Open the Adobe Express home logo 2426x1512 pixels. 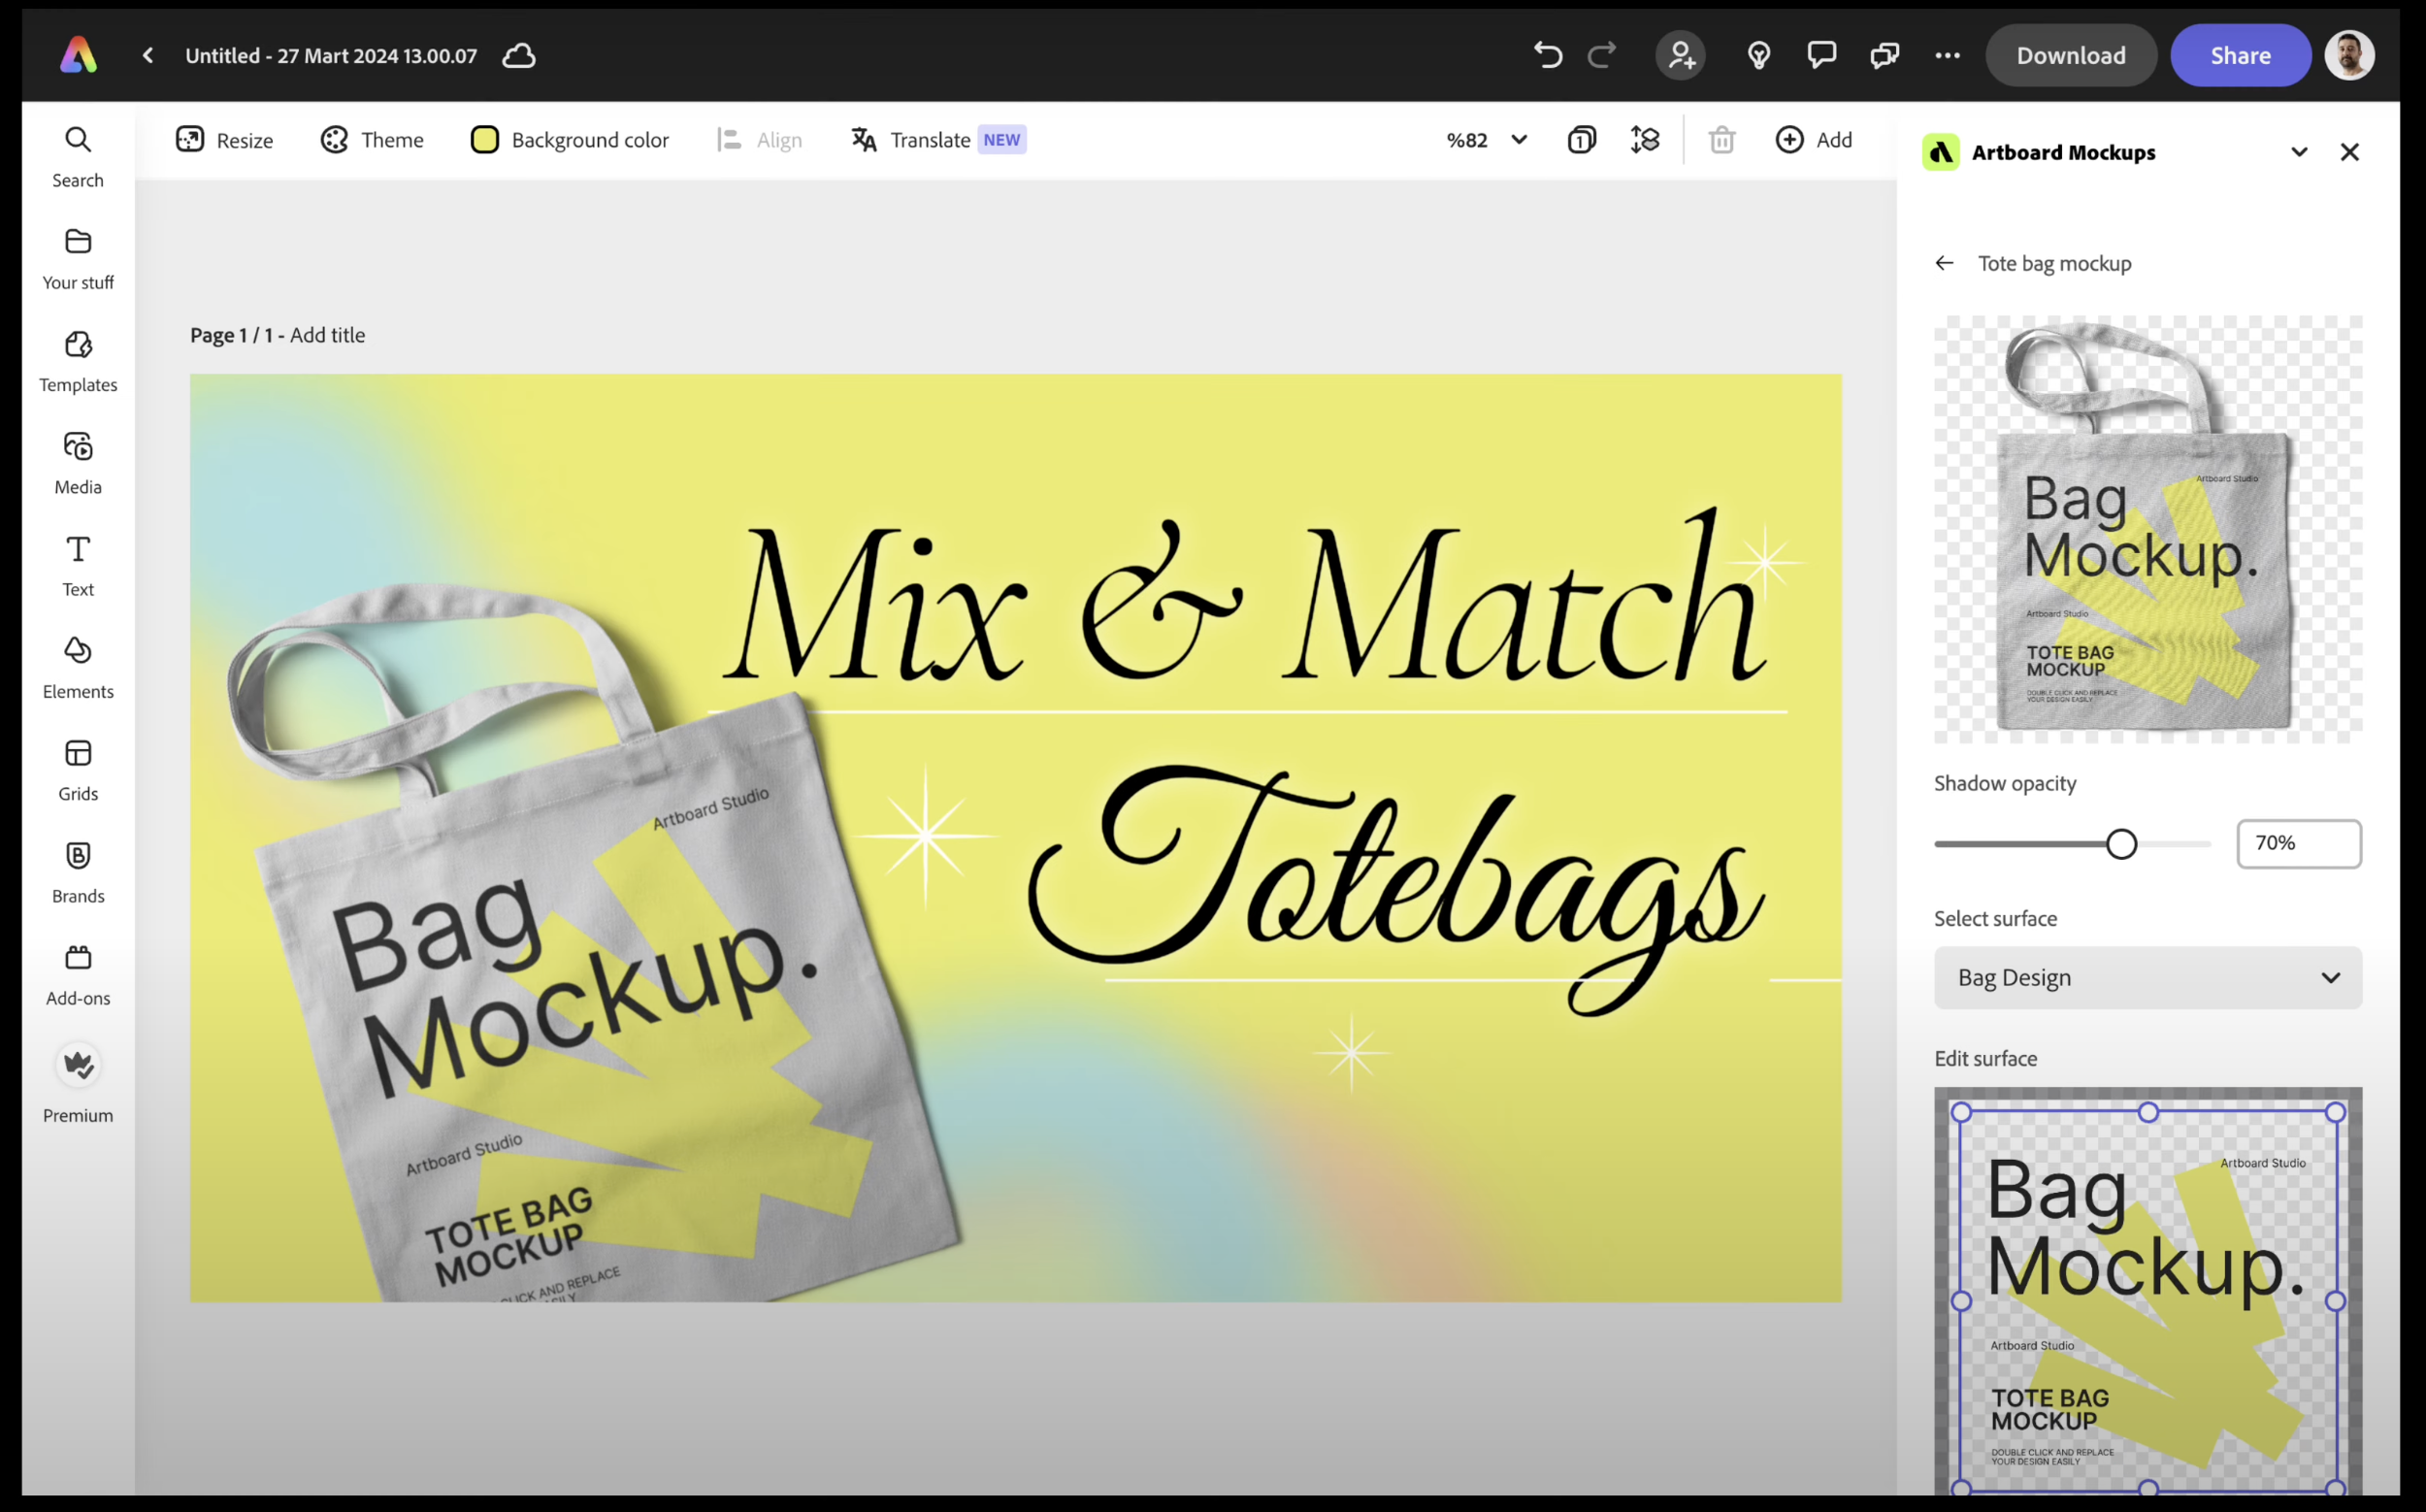78,55
